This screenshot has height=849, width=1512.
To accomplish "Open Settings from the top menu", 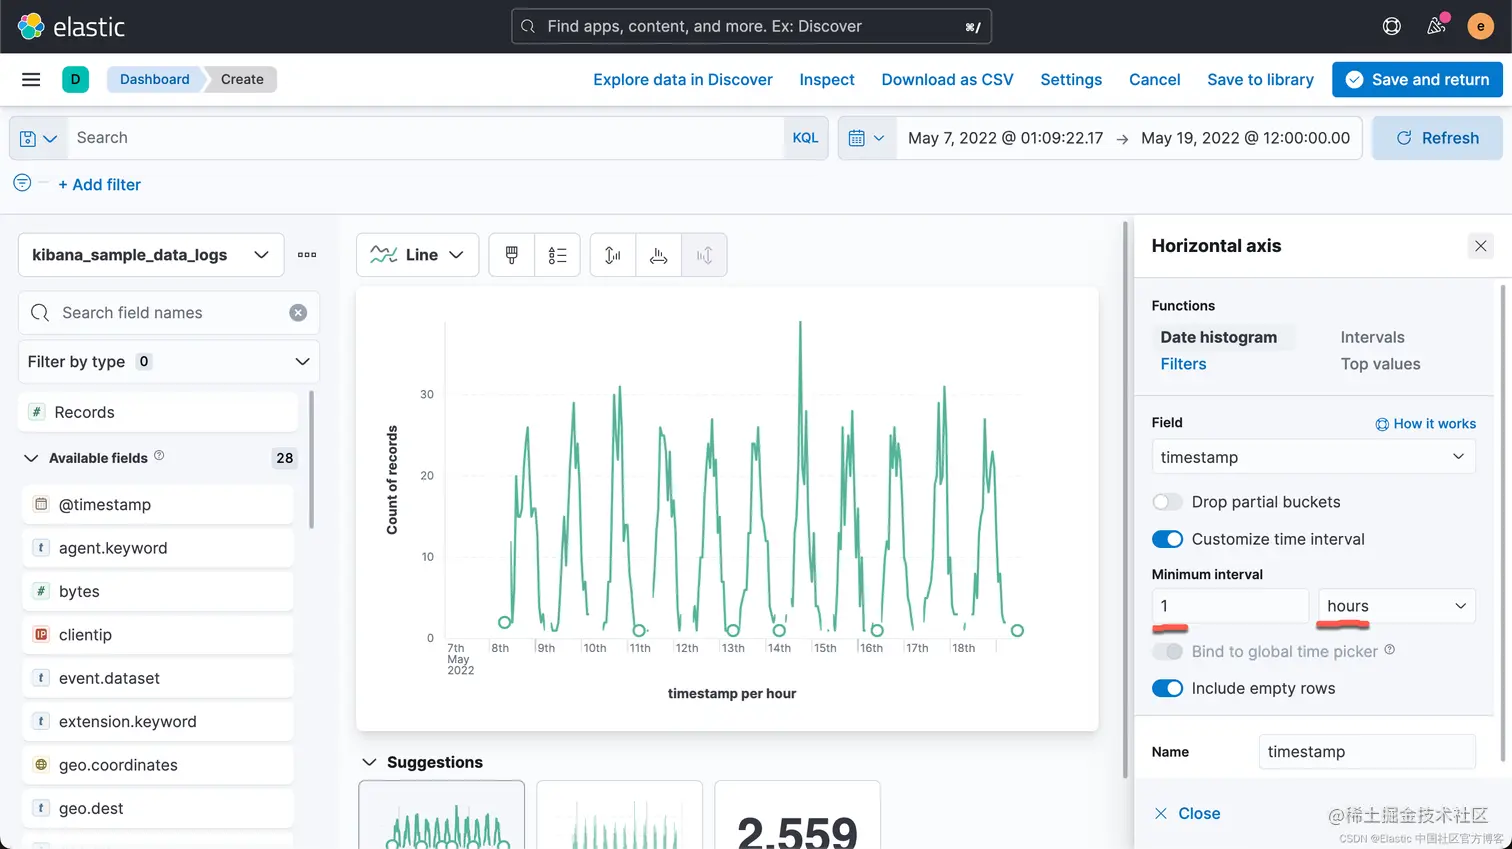I will click(1071, 79).
